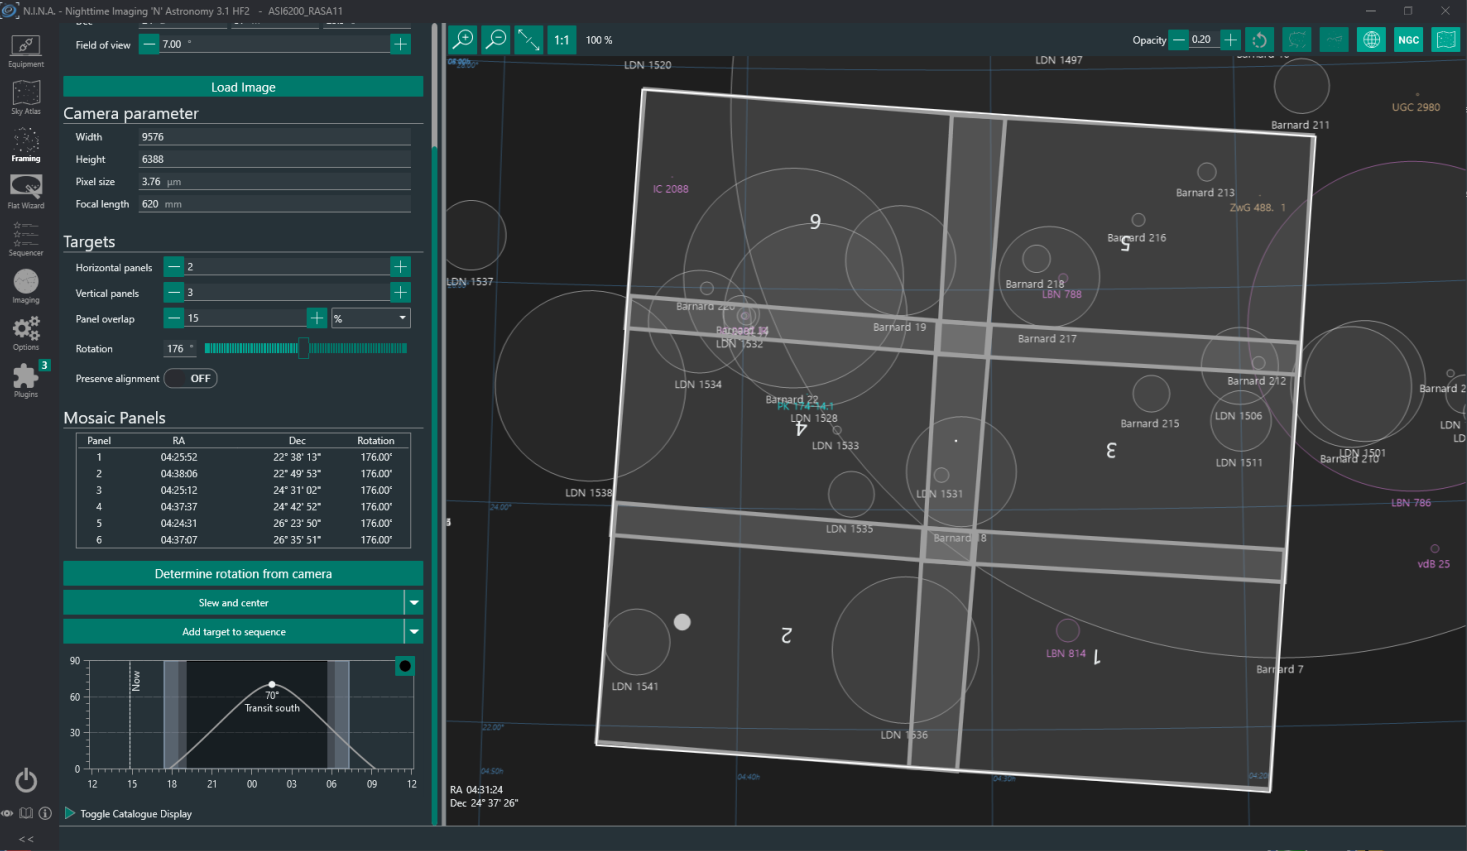
Task: Select mosaic panel row 3
Action: (243, 490)
